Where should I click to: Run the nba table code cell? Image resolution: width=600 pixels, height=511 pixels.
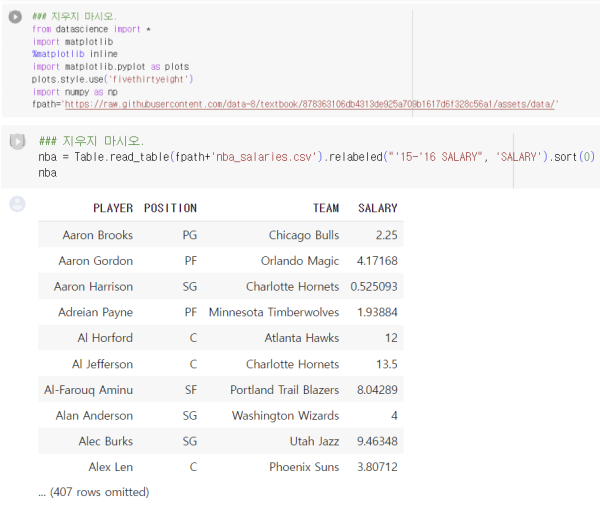click(x=17, y=141)
